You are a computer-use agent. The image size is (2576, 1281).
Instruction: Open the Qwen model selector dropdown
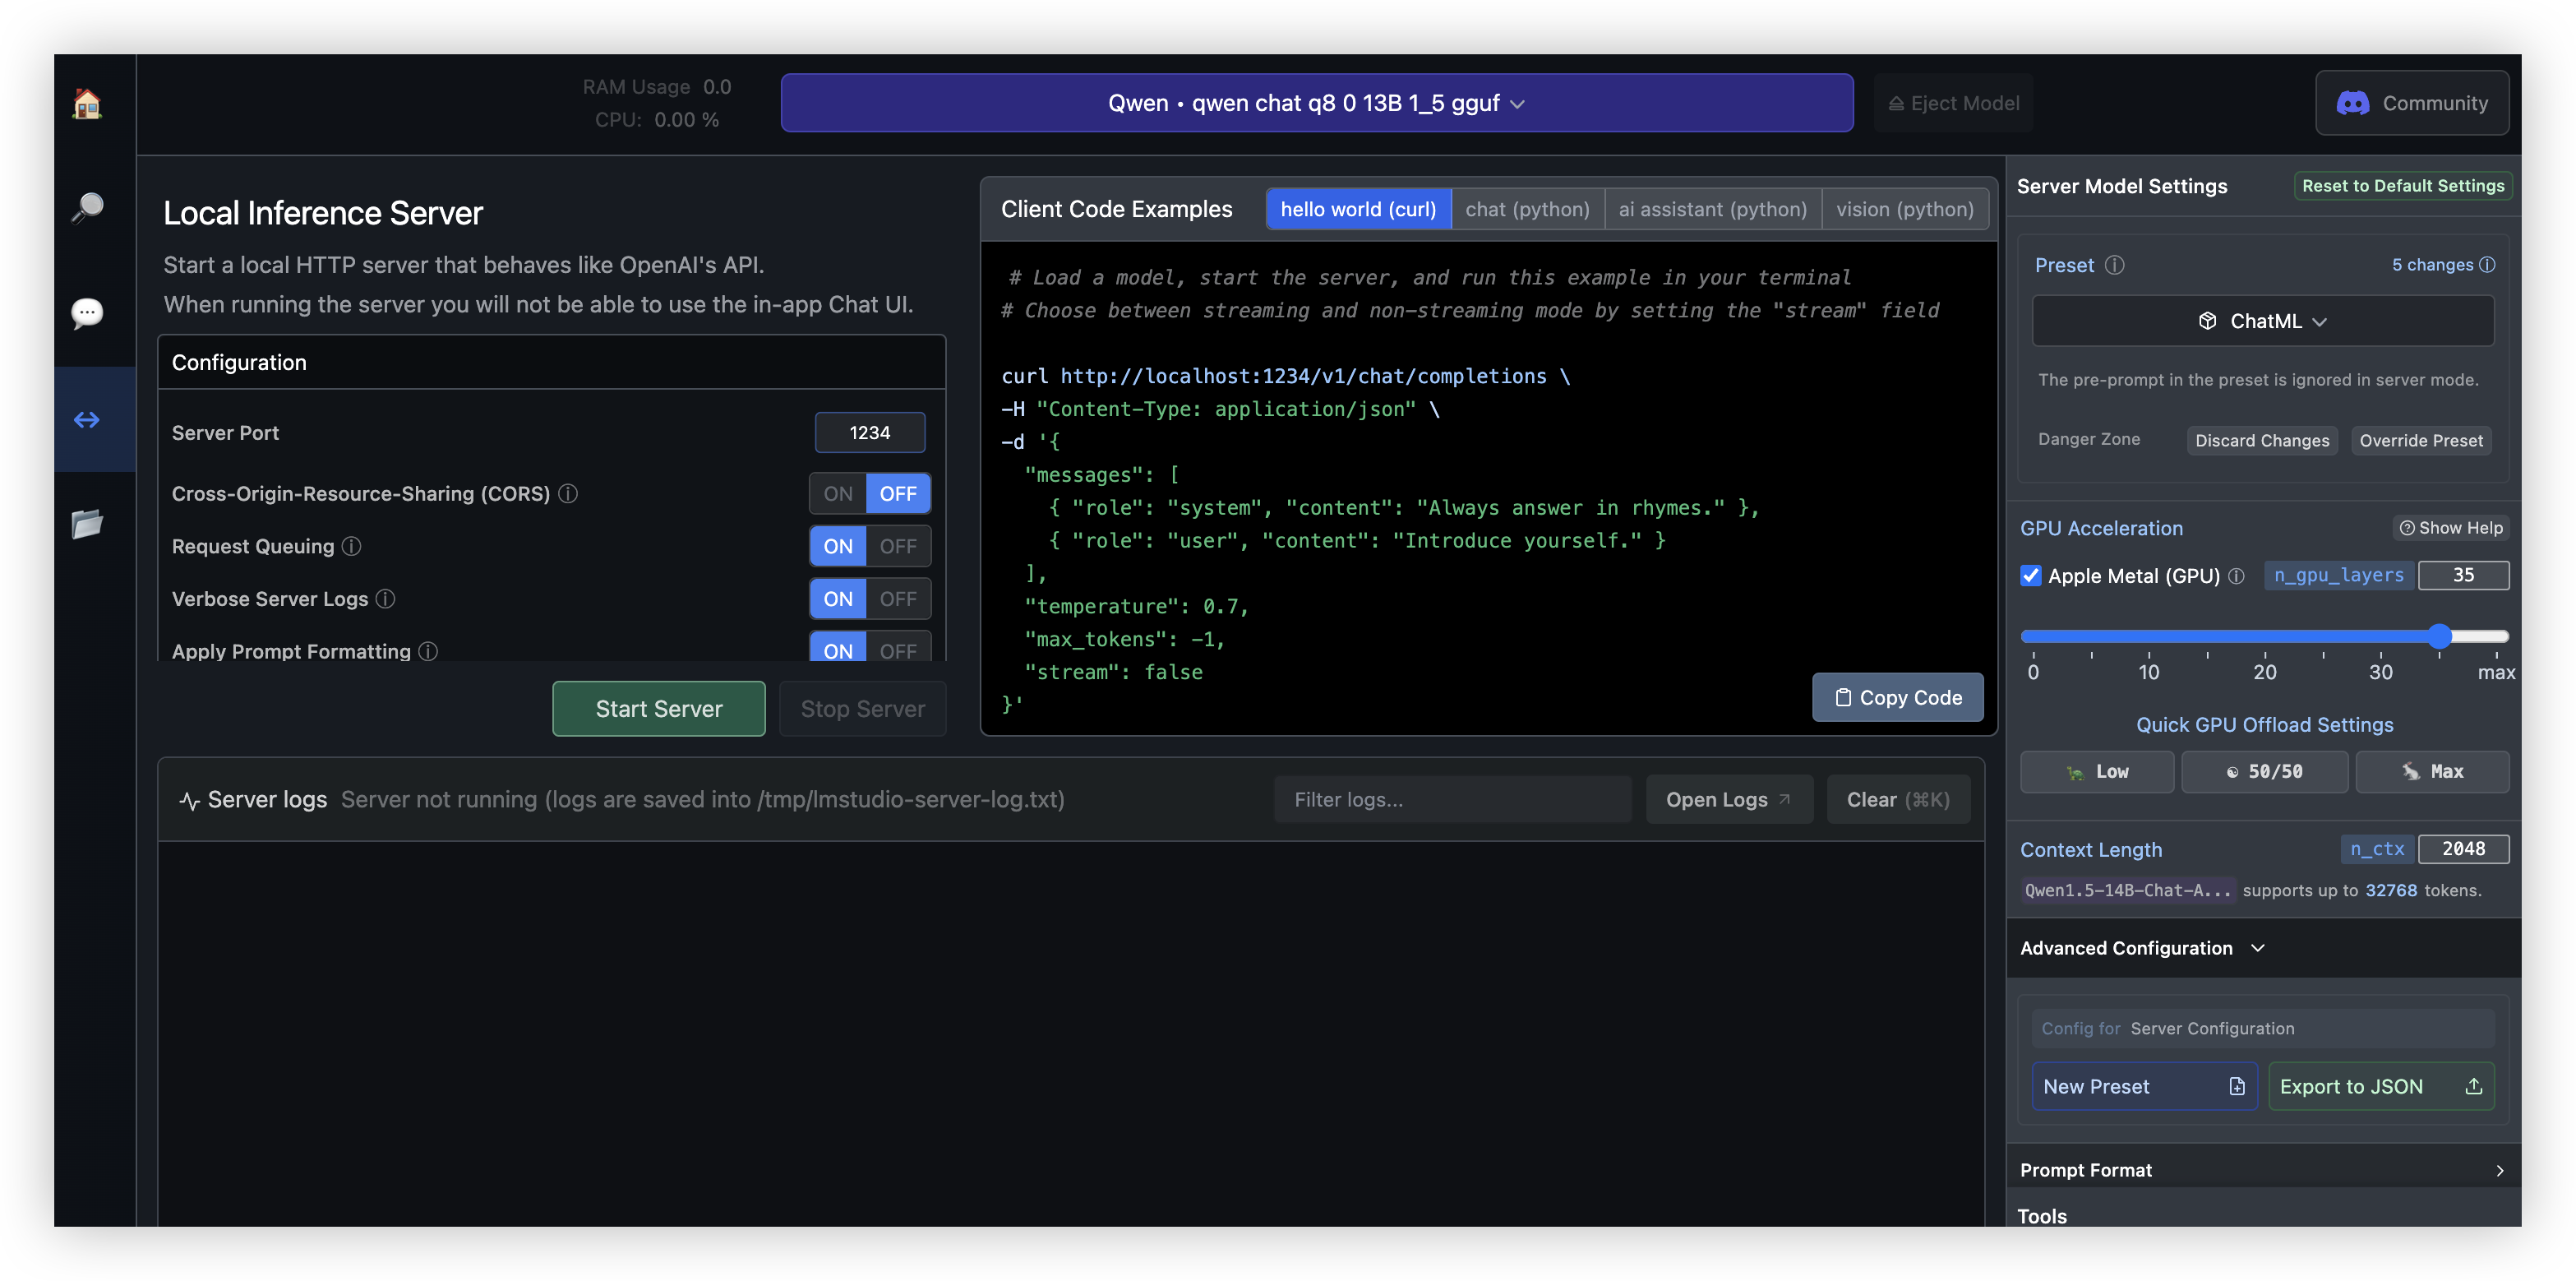pyautogui.click(x=1316, y=103)
